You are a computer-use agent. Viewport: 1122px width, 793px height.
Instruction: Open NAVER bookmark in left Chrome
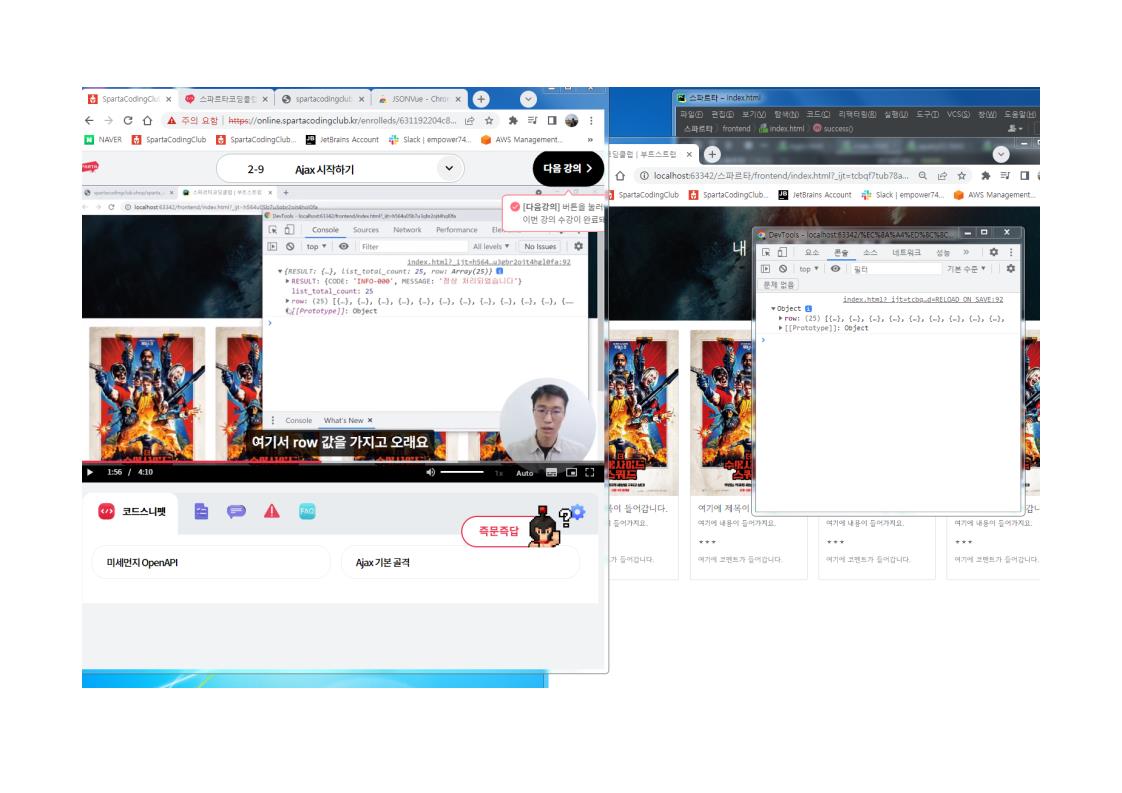pos(103,140)
